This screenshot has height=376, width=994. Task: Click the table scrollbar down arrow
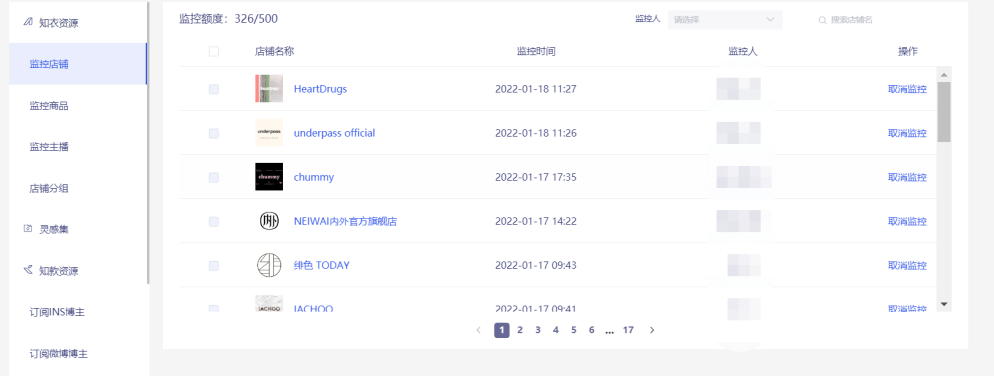tap(944, 304)
